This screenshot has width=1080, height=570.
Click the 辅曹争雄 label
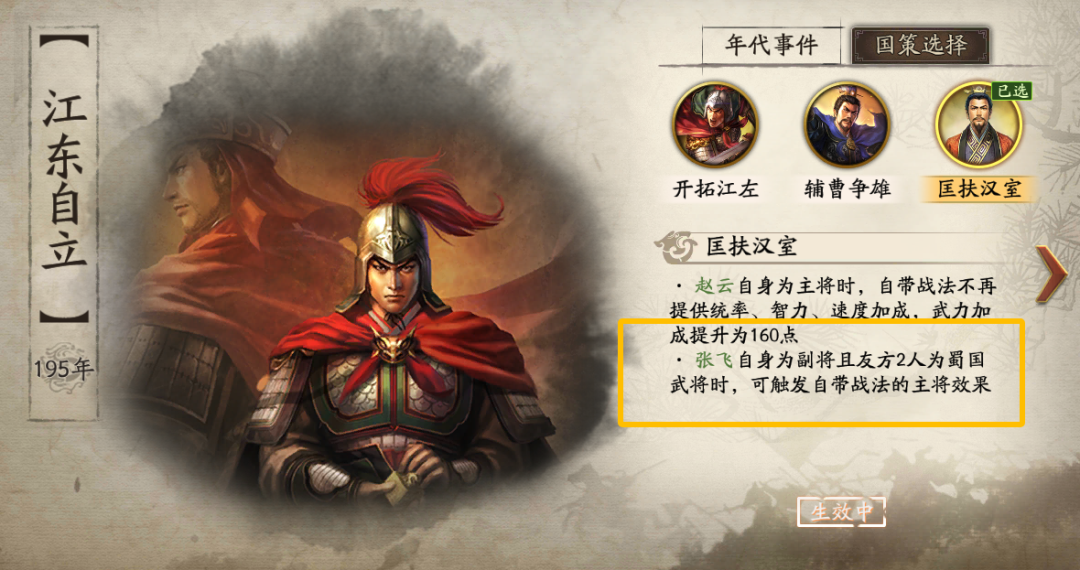click(847, 189)
